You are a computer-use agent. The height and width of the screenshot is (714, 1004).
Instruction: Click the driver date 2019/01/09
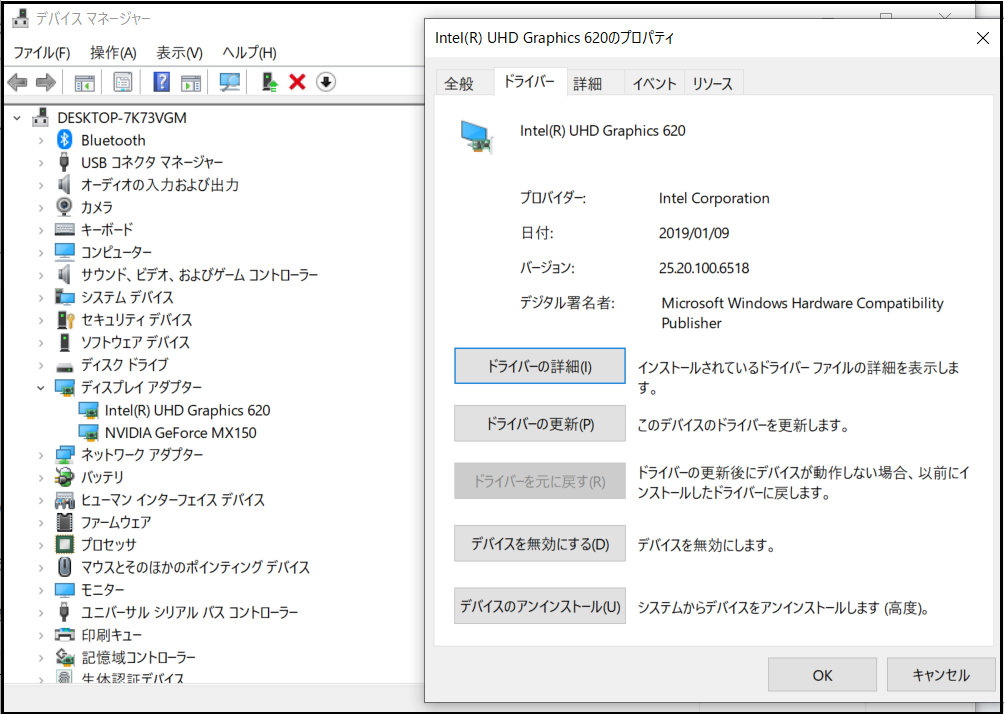694,233
